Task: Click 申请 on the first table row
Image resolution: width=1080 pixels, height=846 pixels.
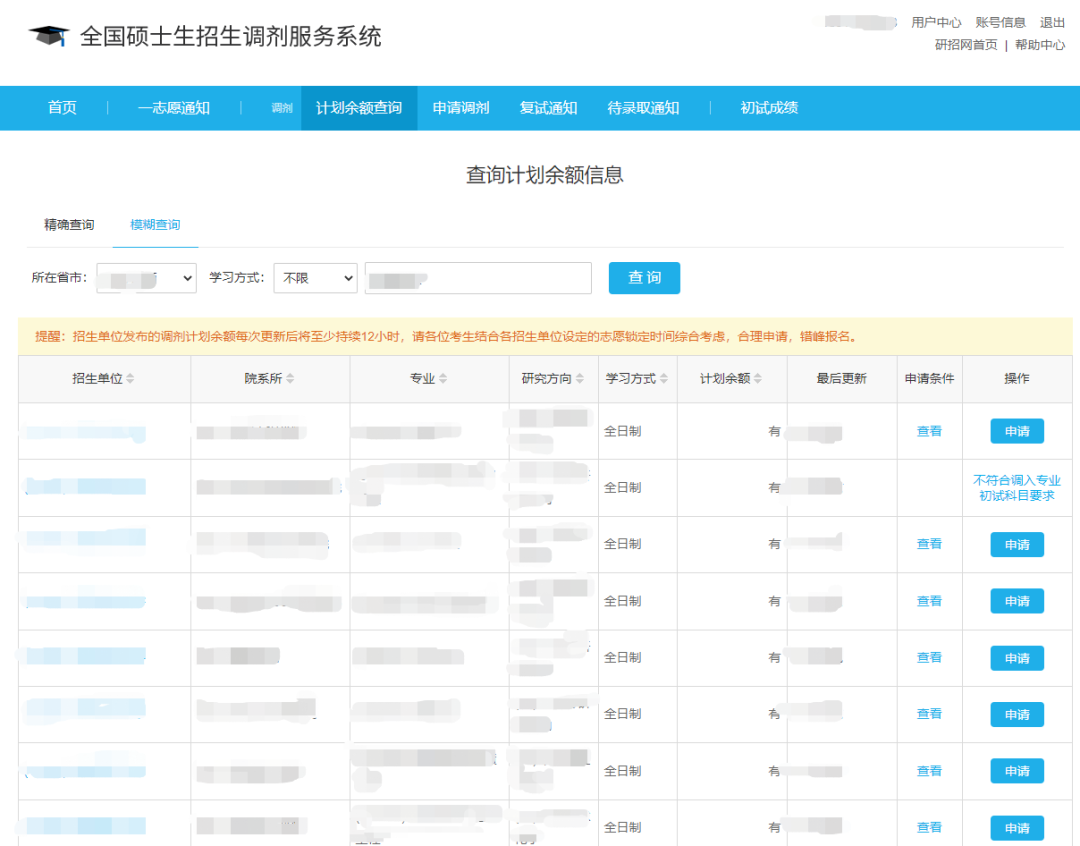Action: pos(1017,431)
